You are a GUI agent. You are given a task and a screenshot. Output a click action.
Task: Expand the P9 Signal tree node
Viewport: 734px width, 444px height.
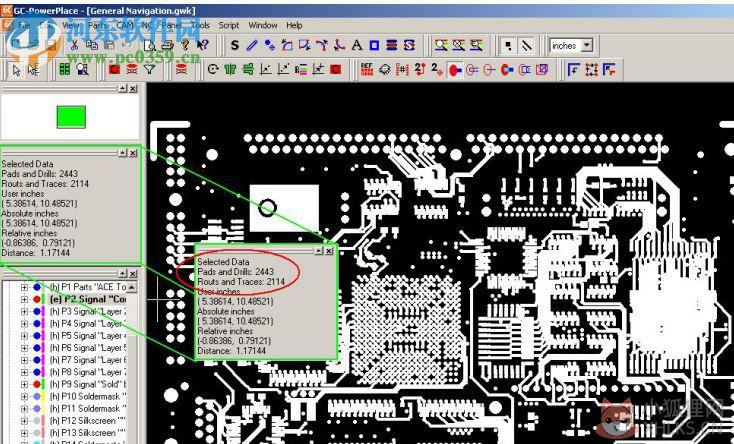[24, 384]
